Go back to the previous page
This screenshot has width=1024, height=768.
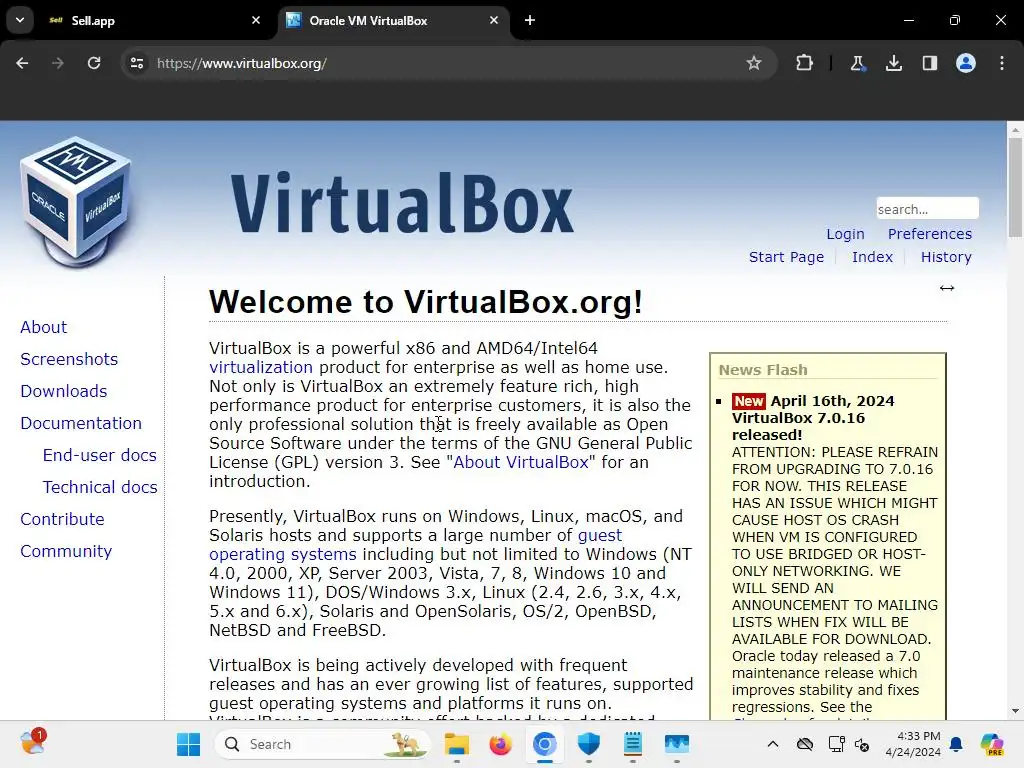(22, 63)
